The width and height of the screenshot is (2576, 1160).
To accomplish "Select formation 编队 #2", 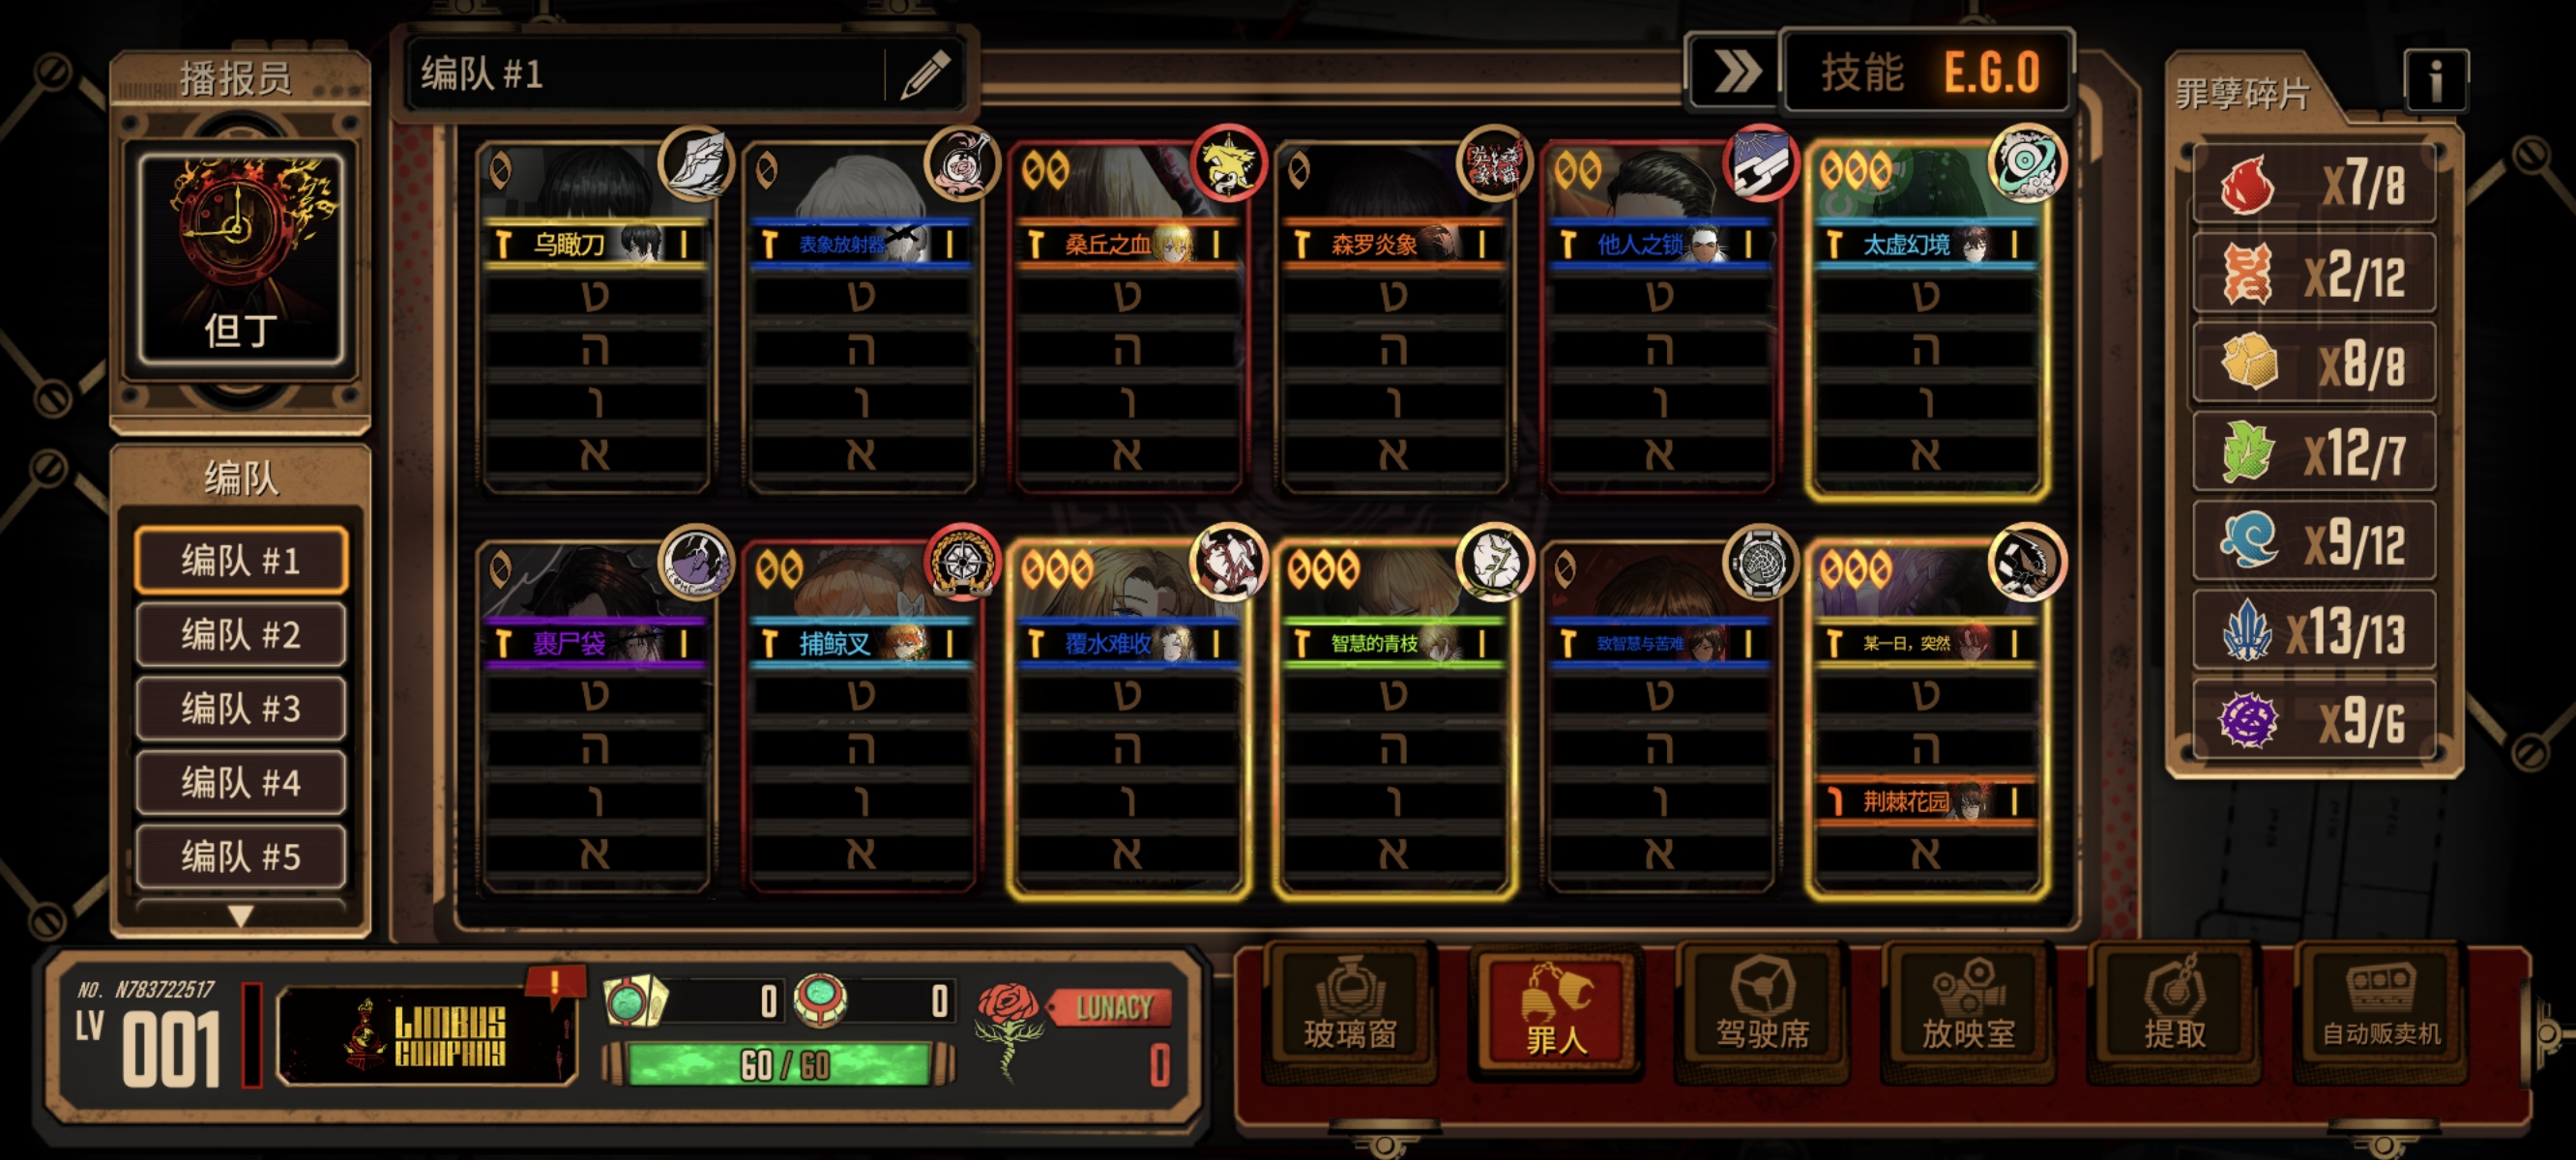I will (x=240, y=635).
